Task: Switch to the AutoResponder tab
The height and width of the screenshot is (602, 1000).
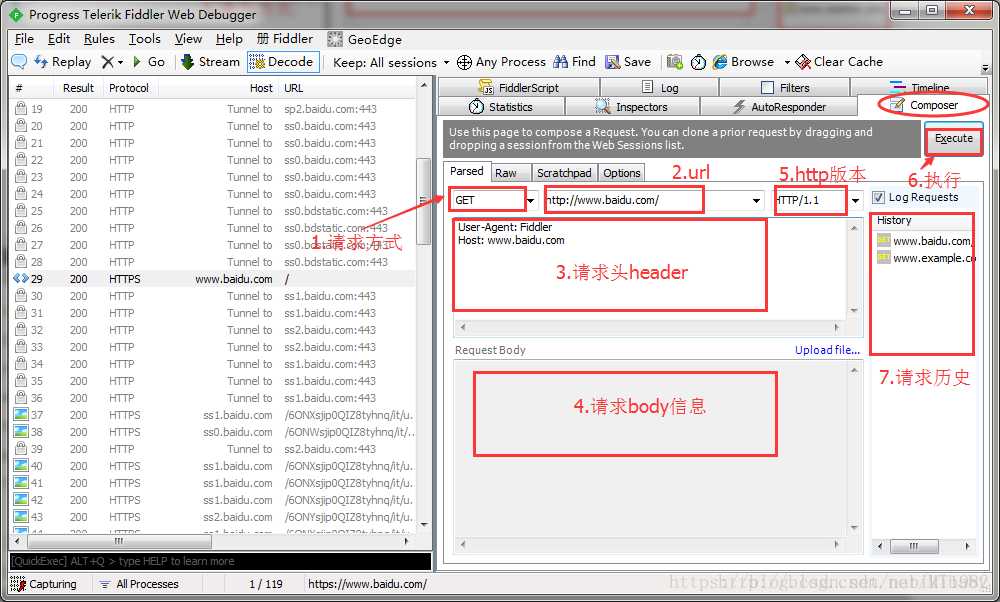Action: coord(779,106)
